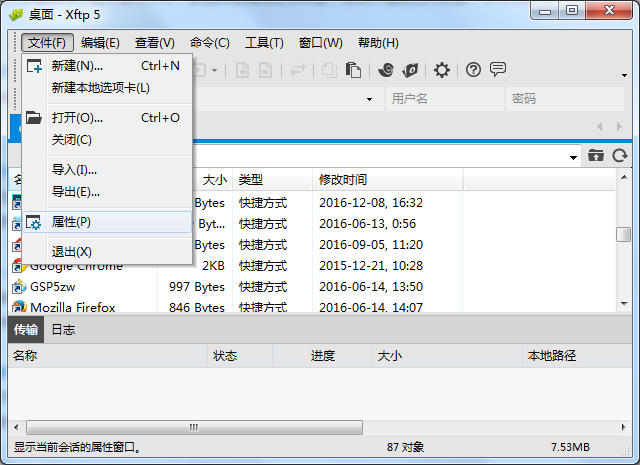Image resolution: width=640 pixels, height=465 pixels.
Task: Open the host address dropdown arrow
Action: 369,99
